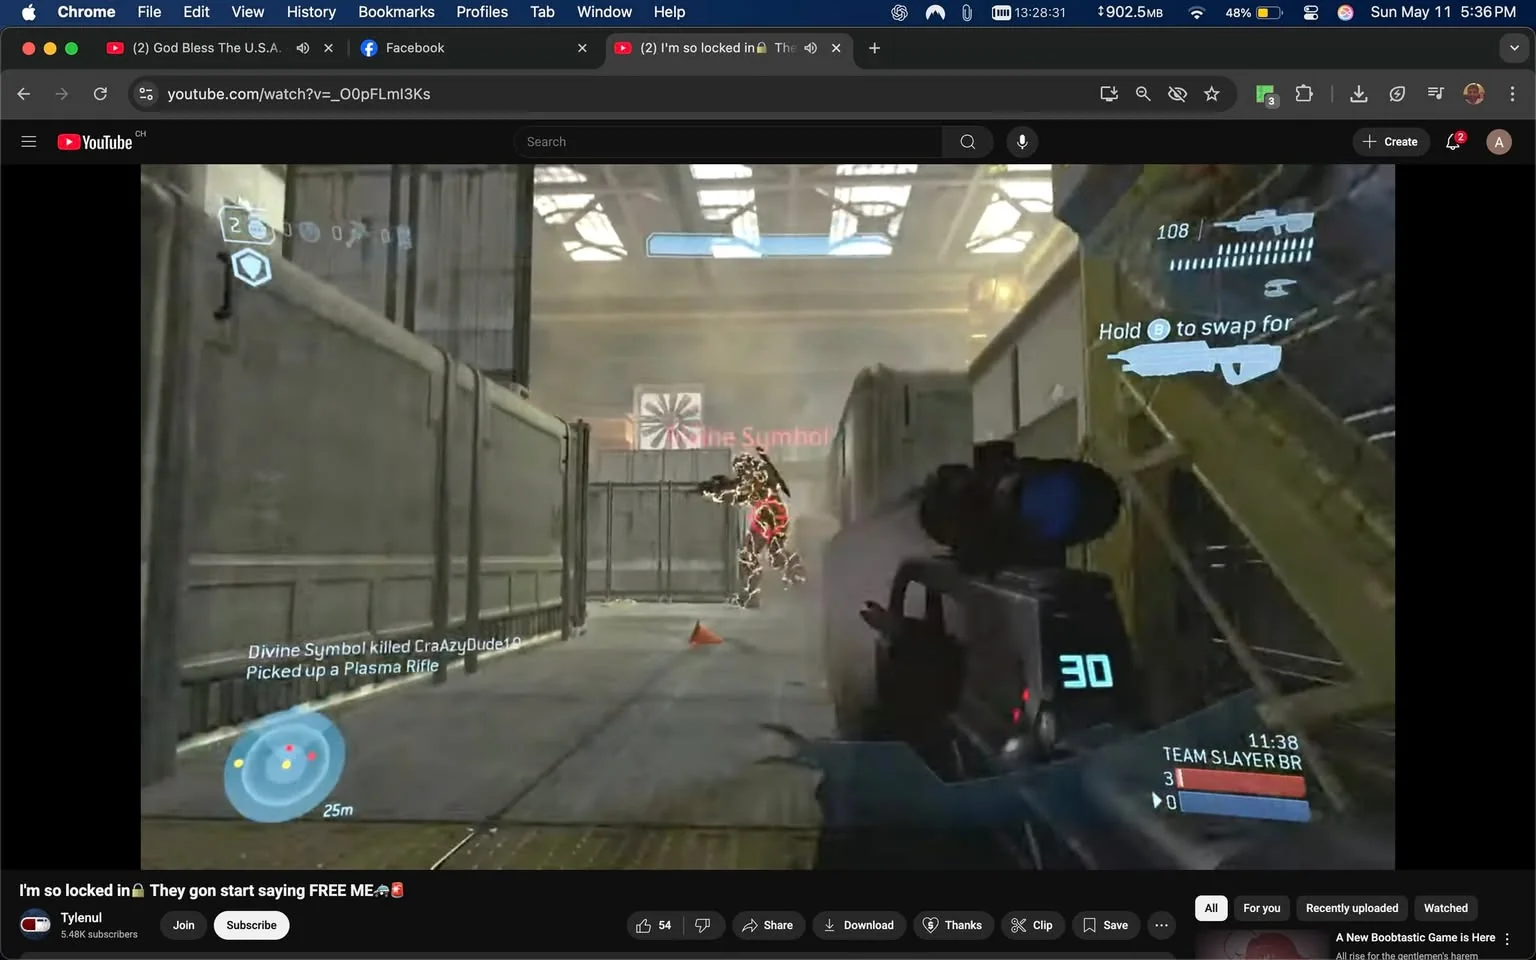The image size is (1536, 960).
Task: Open the date and time clock
Action: 1443,12
